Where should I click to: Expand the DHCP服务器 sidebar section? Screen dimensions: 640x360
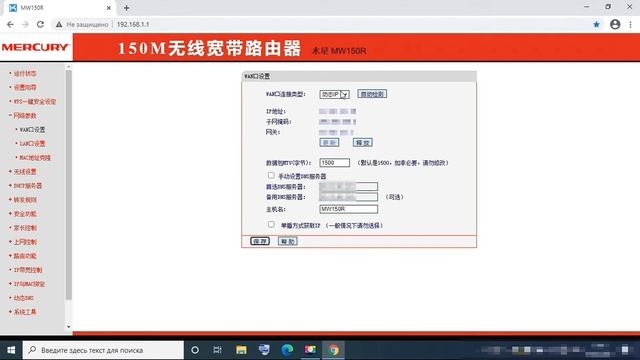tap(27, 186)
